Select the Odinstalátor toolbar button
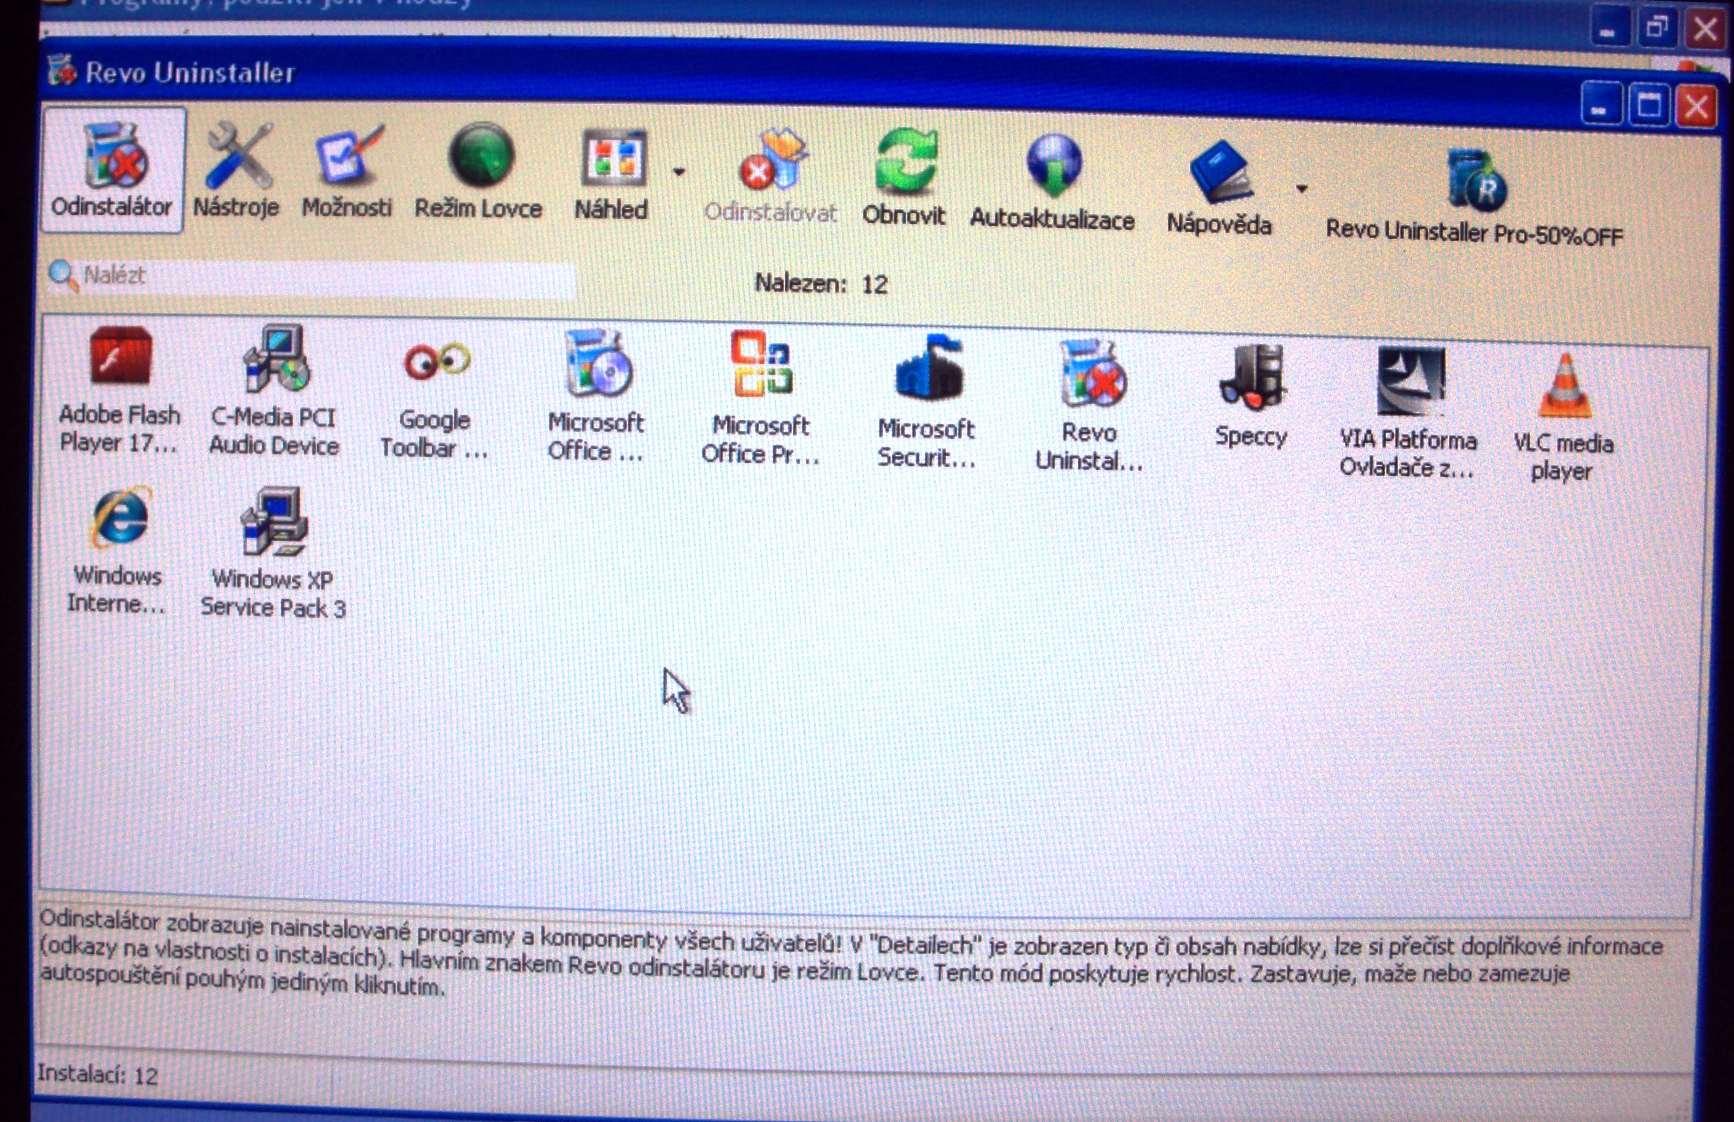Image resolution: width=1734 pixels, height=1122 pixels. point(112,170)
